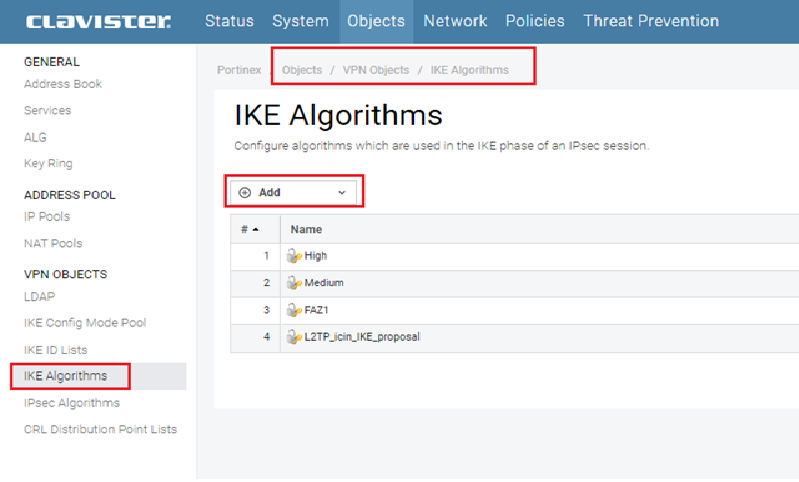Go to Threat Prevention section

point(651,21)
